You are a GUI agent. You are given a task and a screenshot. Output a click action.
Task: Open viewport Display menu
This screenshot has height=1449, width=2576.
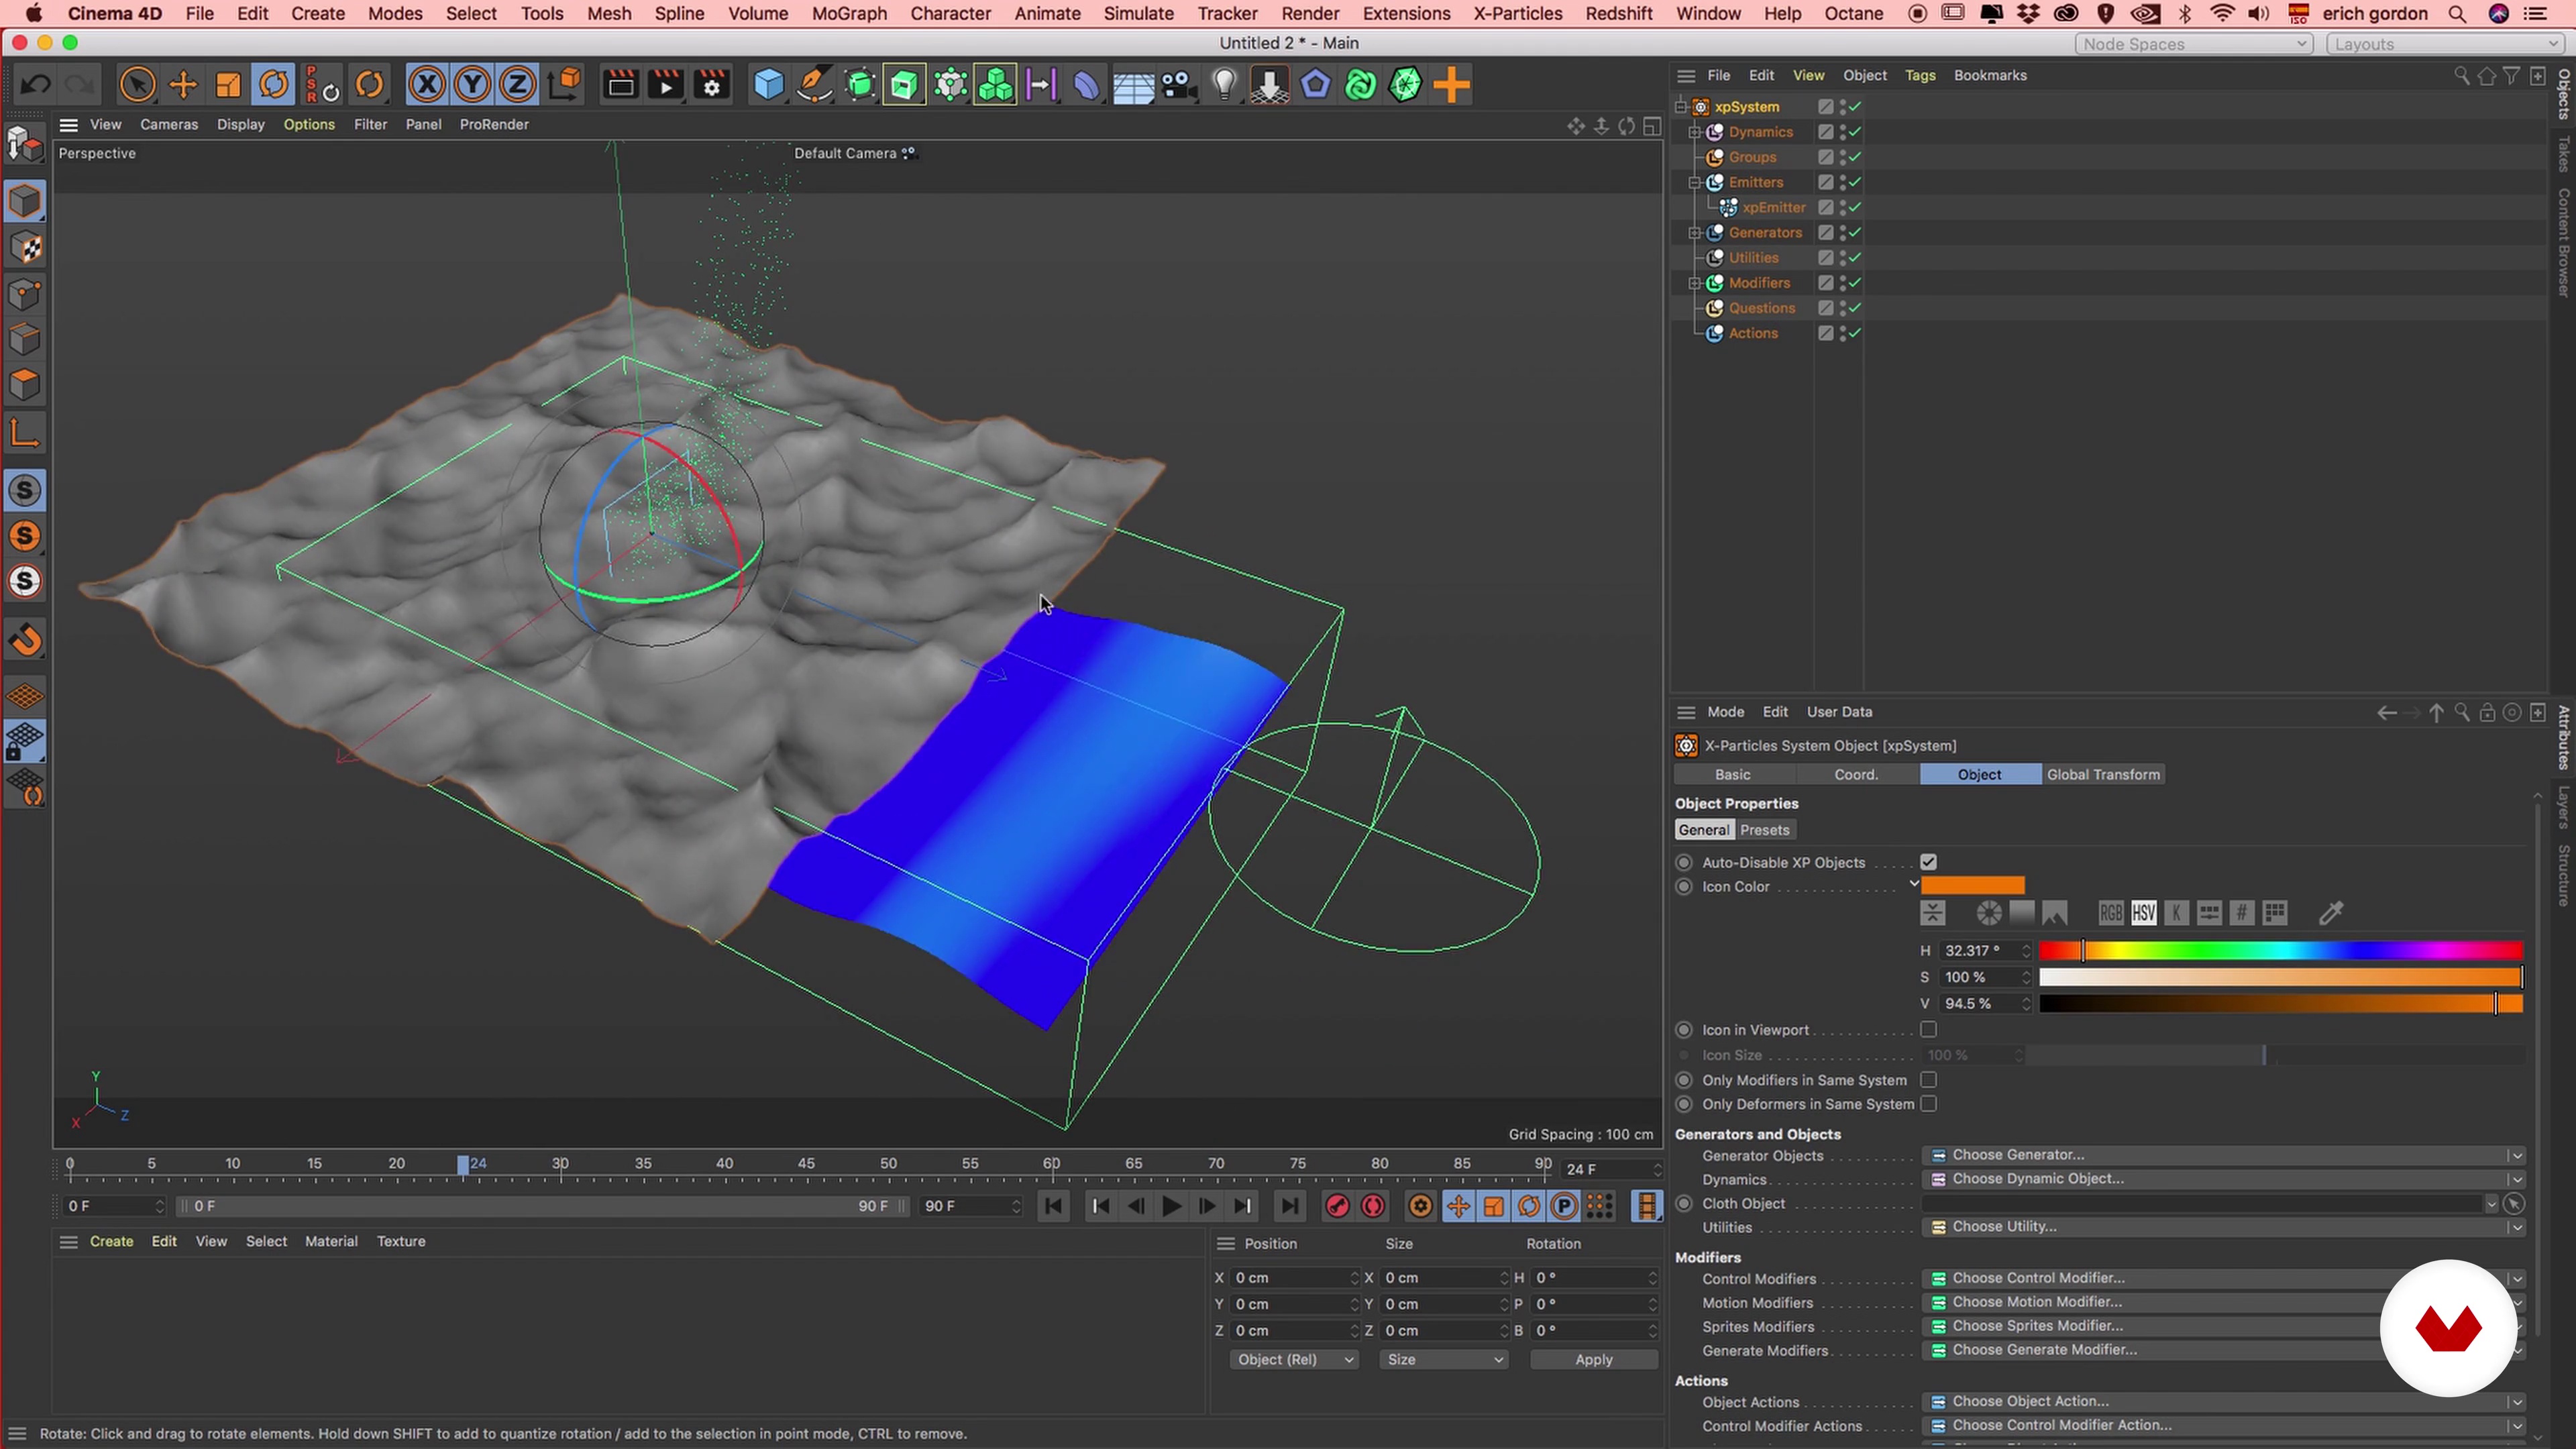[240, 124]
